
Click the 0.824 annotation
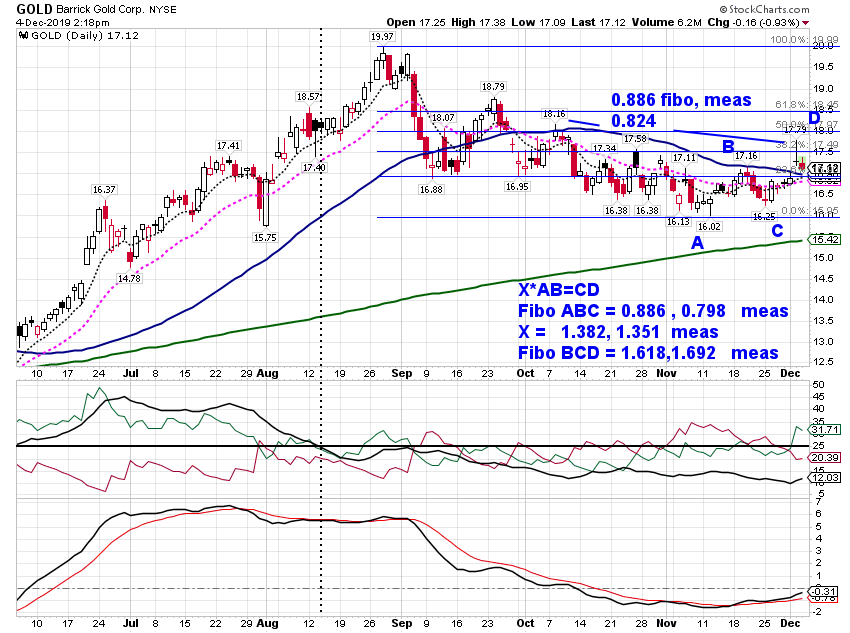pyautogui.click(x=633, y=120)
